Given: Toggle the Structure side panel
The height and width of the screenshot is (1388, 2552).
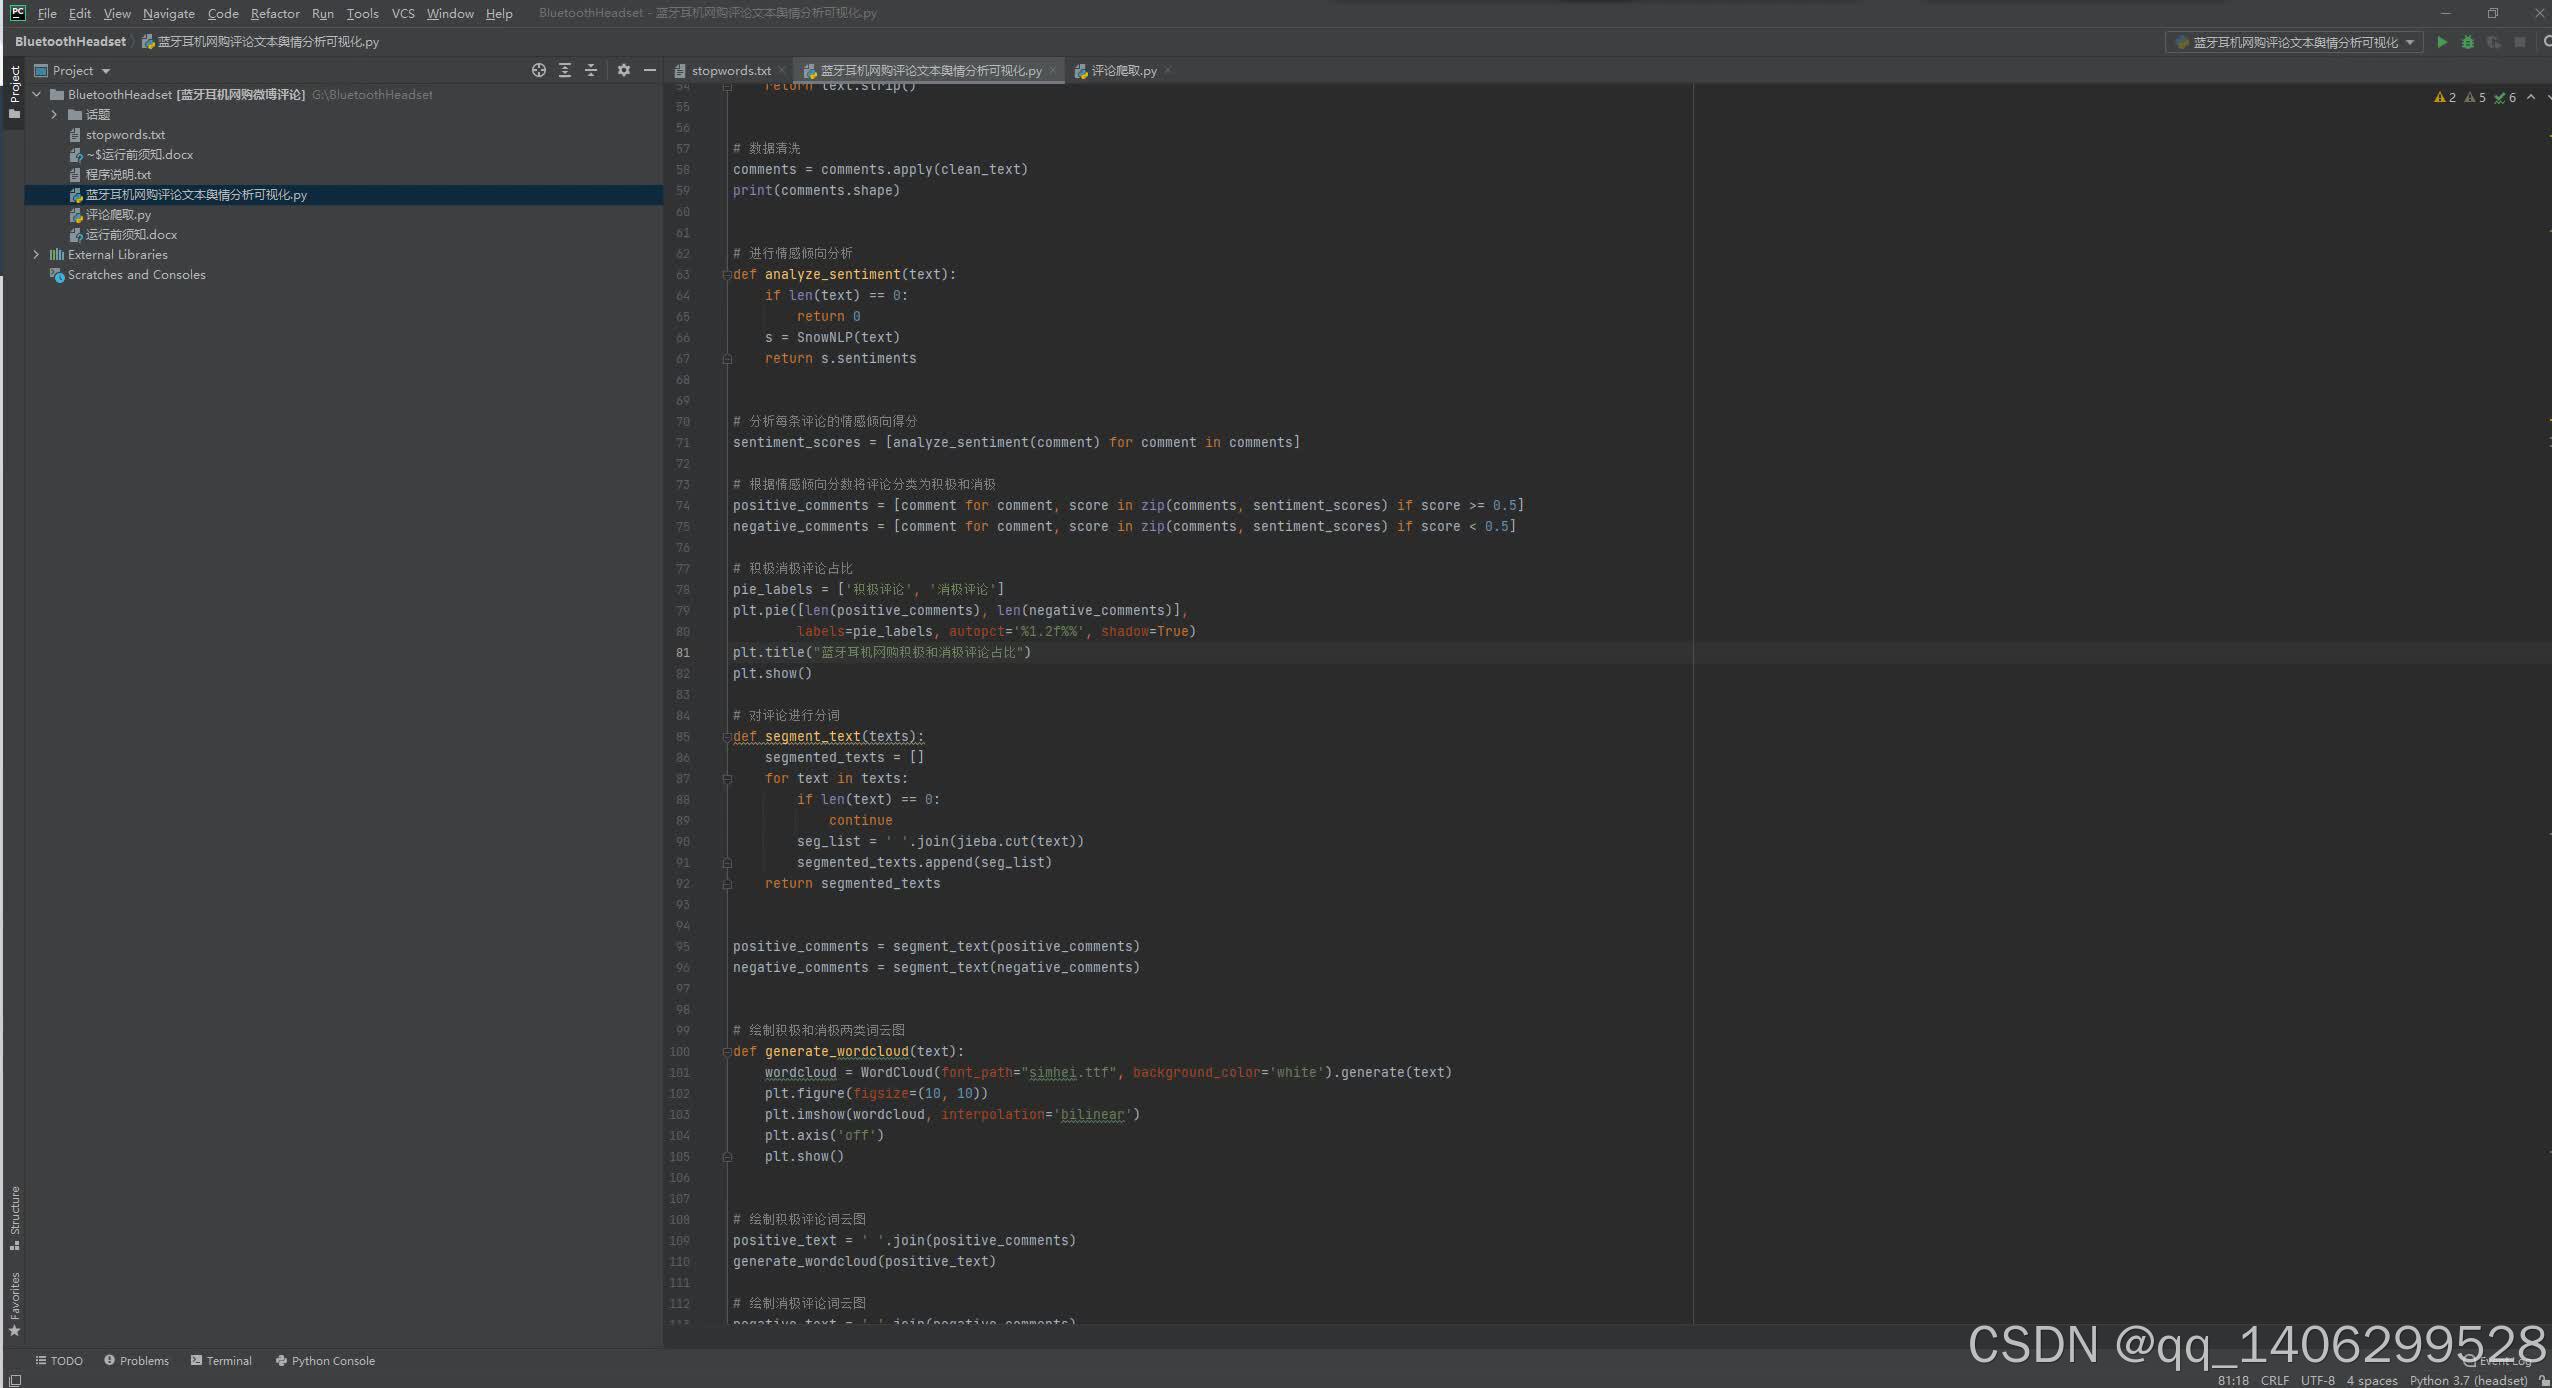Looking at the screenshot, I should 14,1216.
